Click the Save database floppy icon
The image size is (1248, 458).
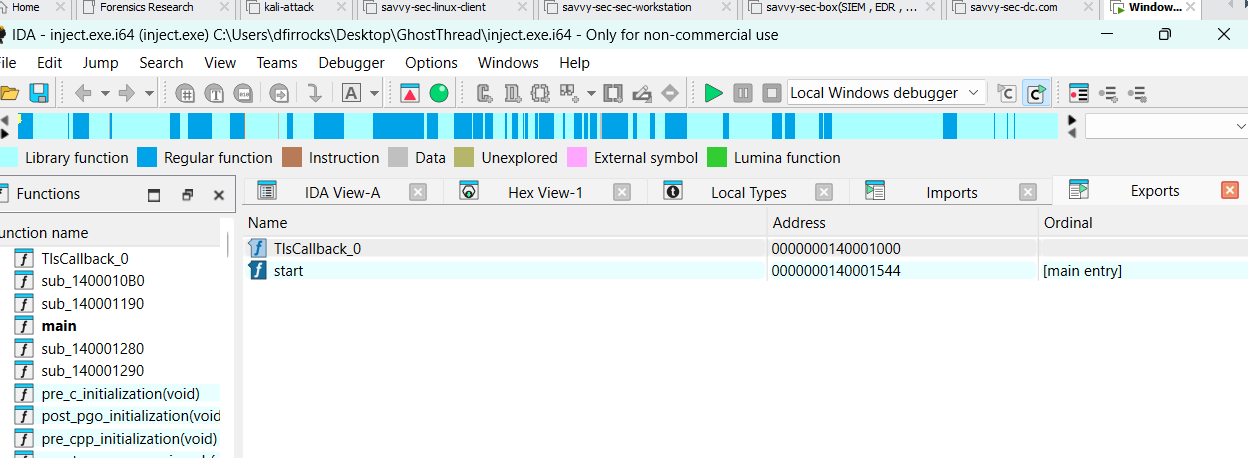pyautogui.click(x=39, y=93)
